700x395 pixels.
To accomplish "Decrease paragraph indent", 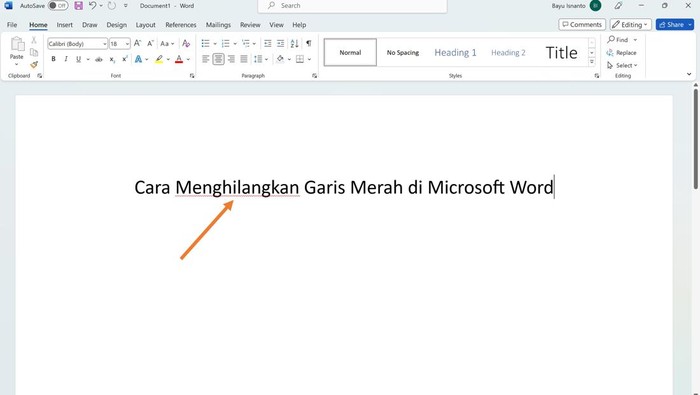I will click(x=267, y=43).
